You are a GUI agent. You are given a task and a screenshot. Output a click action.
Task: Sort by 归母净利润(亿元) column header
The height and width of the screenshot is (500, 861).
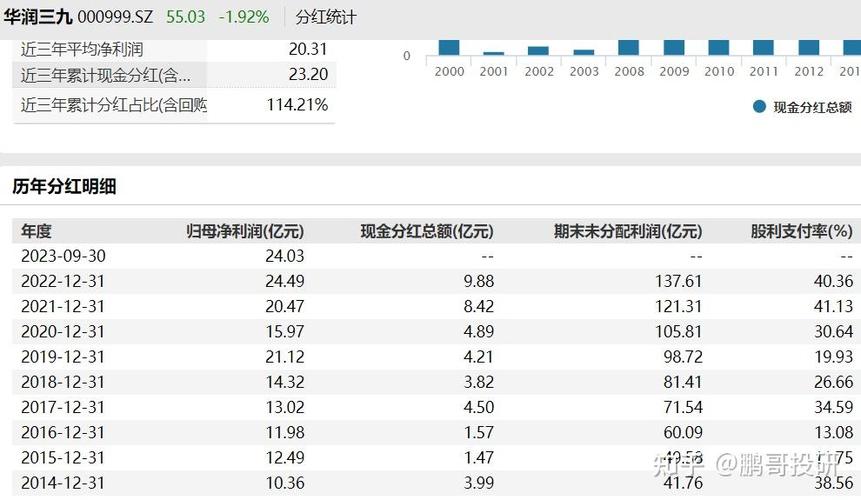tap(245, 231)
